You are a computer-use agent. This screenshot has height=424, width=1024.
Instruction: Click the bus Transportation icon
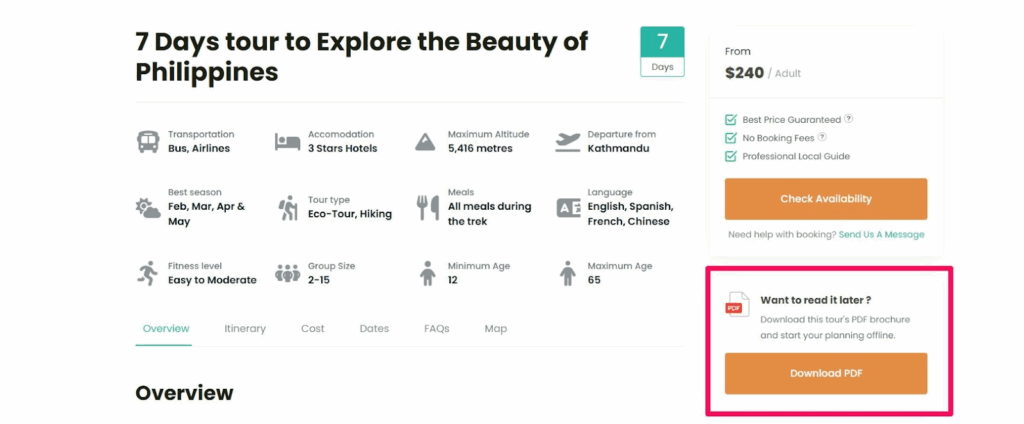(148, 142)
